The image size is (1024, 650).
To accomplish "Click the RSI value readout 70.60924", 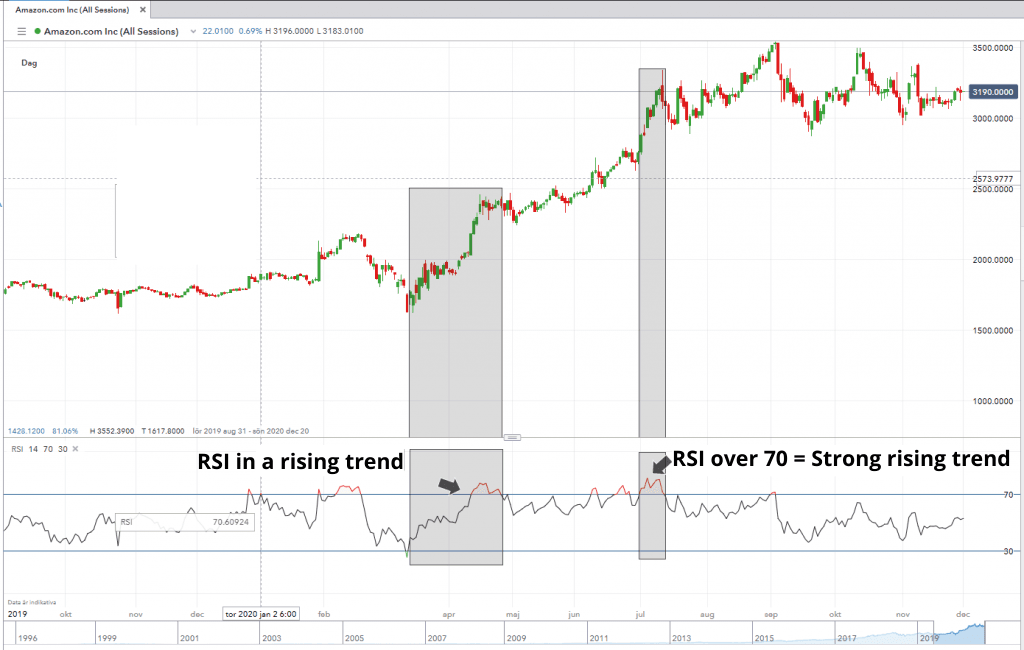I will click(x=231, y=522).
